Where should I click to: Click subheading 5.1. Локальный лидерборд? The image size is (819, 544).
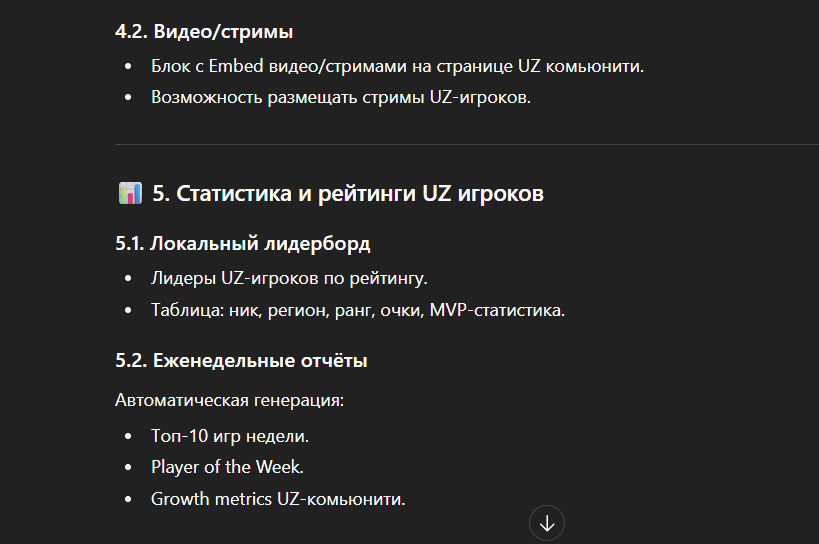click(243, 244)
